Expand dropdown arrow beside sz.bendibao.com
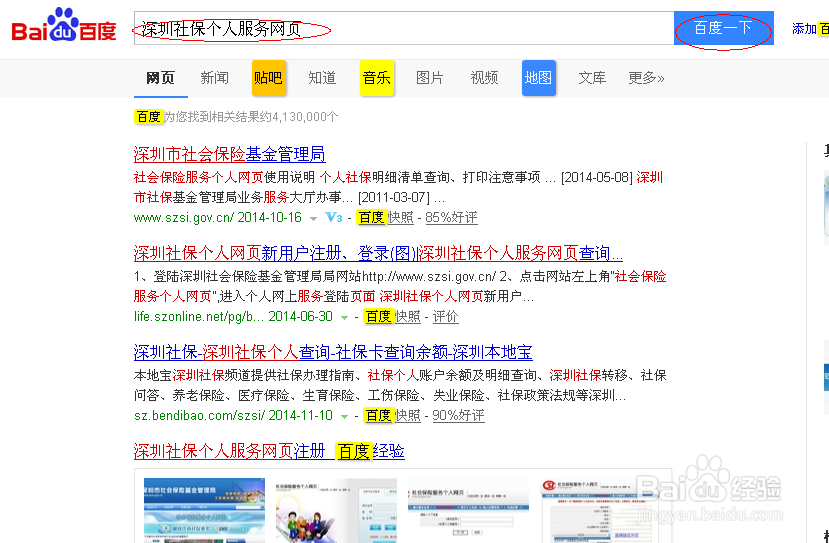 point(345,416)
